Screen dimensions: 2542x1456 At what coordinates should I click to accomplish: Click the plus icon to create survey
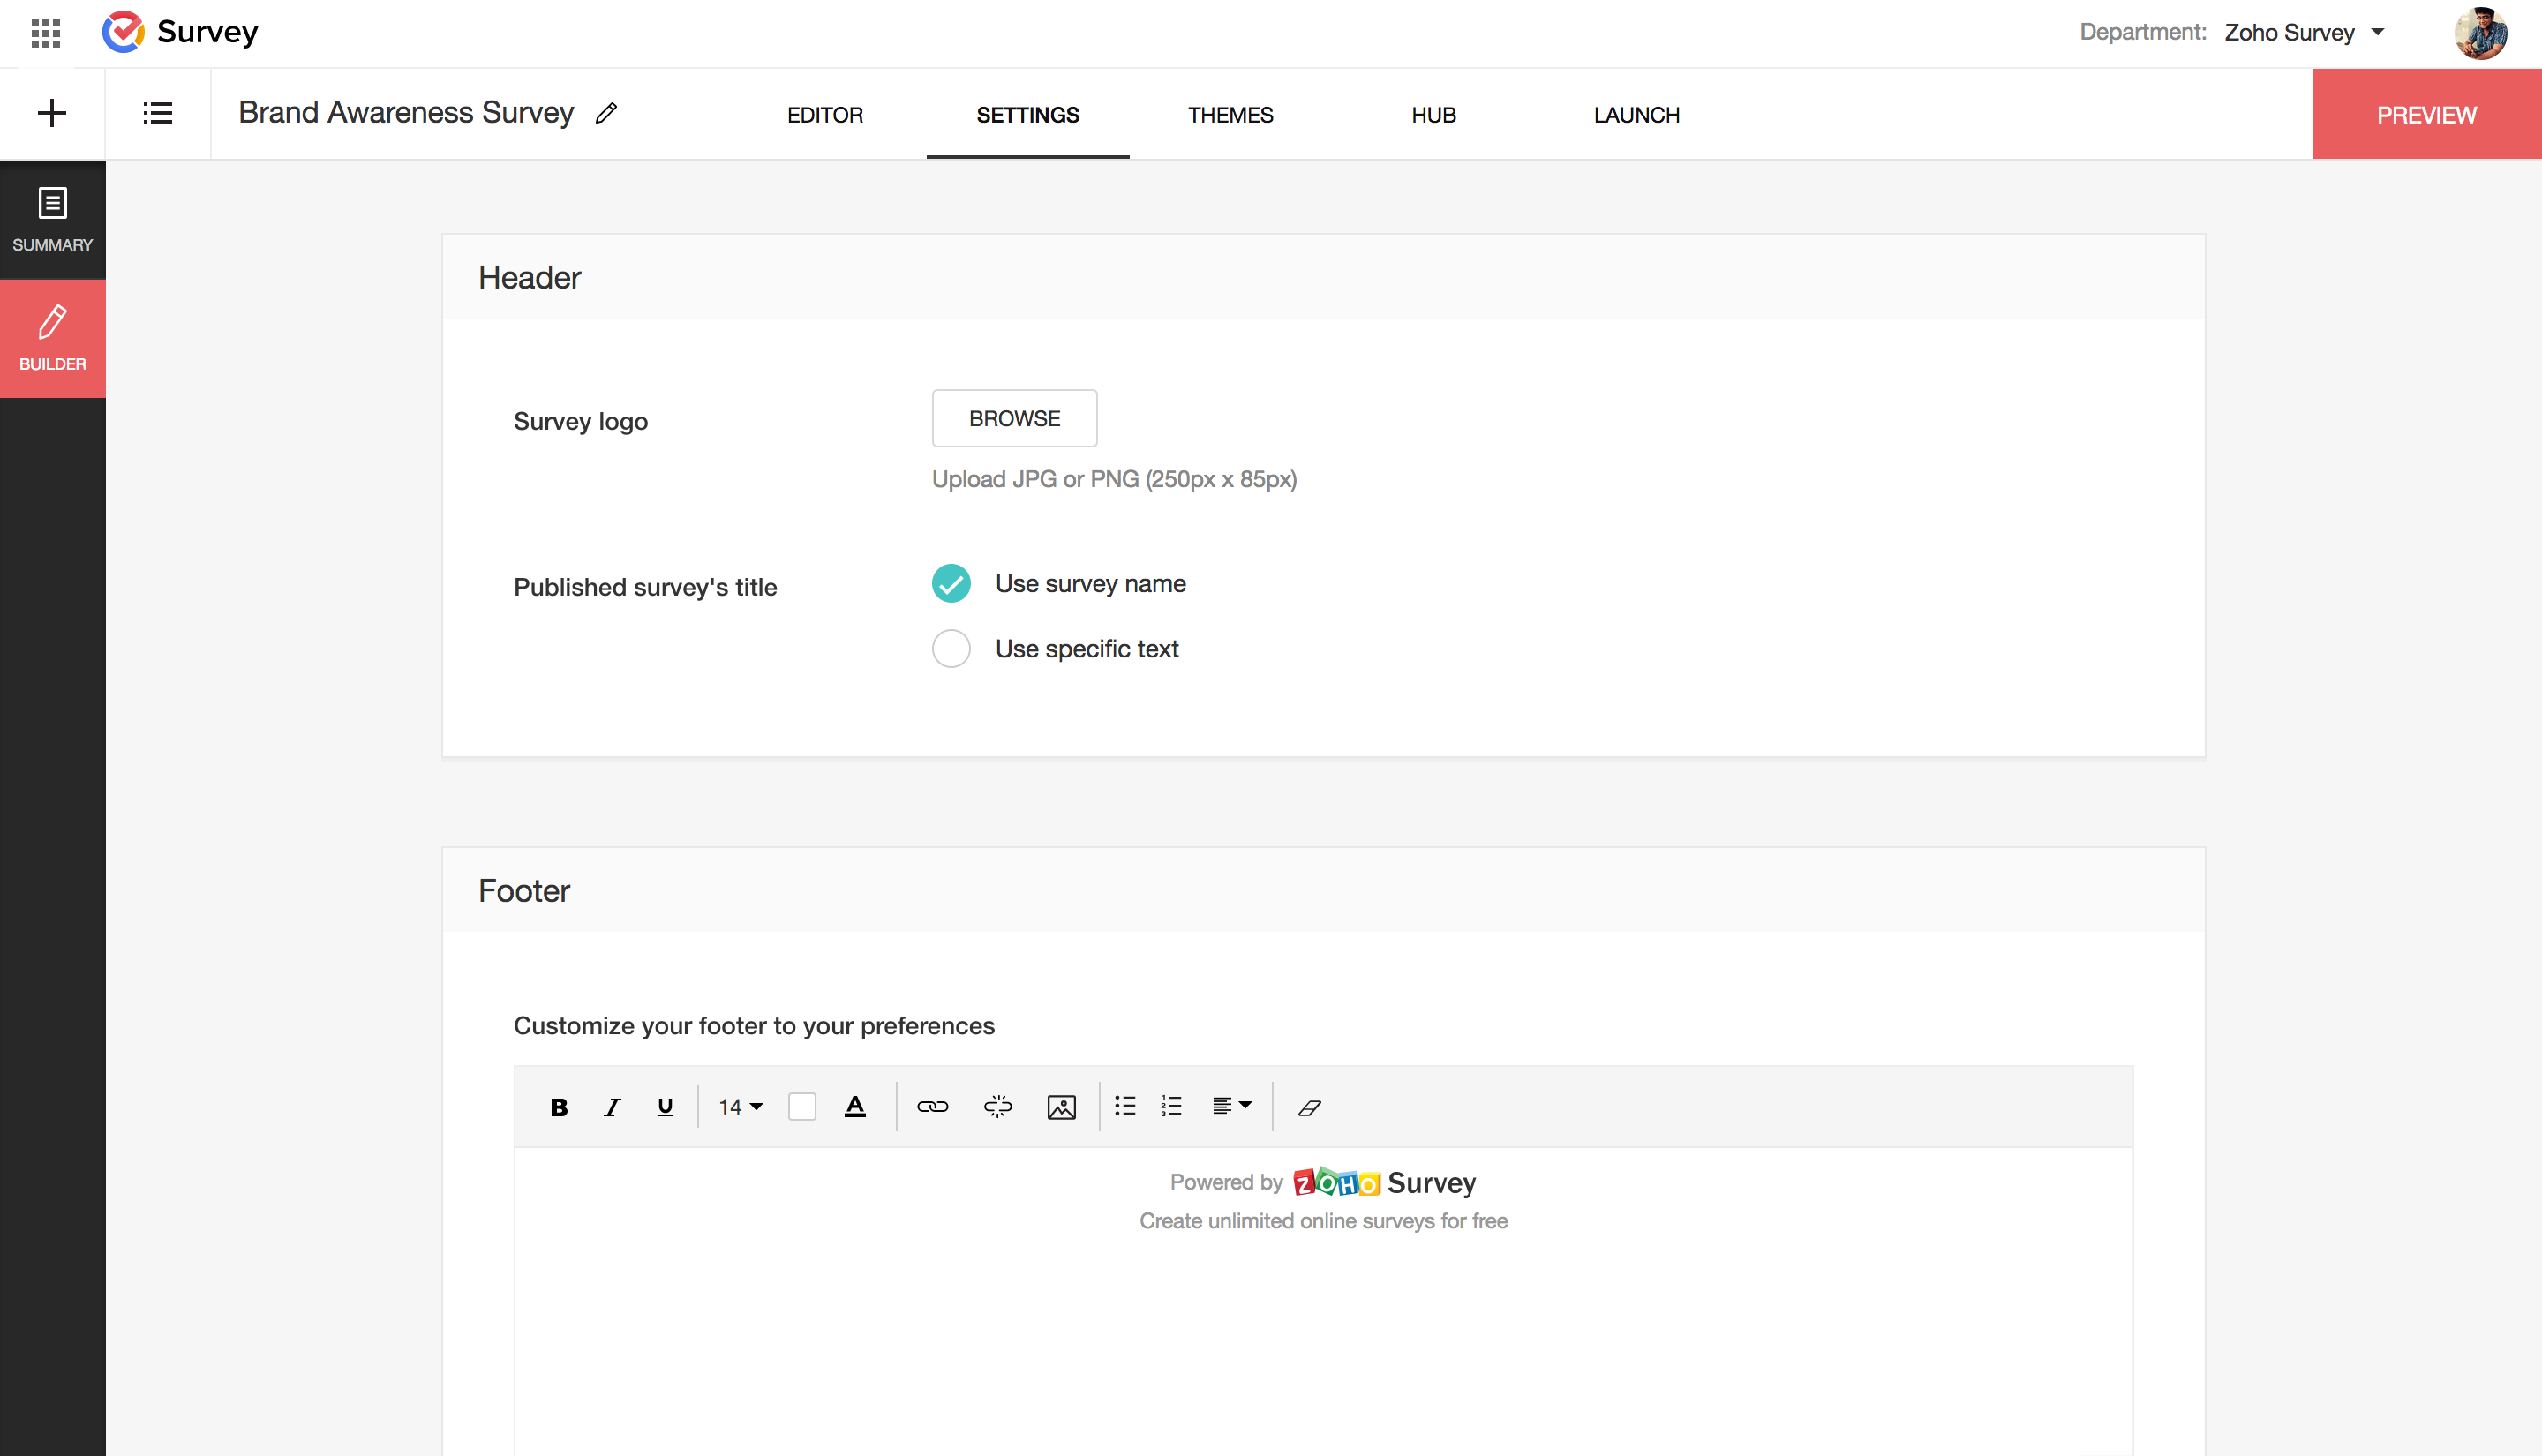52,113
